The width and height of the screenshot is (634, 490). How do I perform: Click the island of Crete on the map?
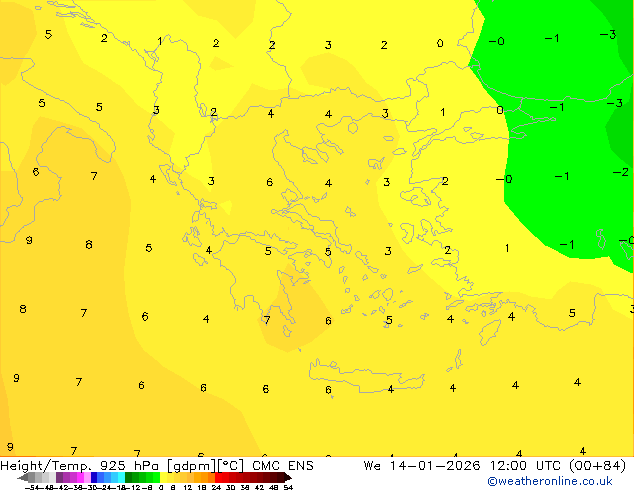click(366, 376)
